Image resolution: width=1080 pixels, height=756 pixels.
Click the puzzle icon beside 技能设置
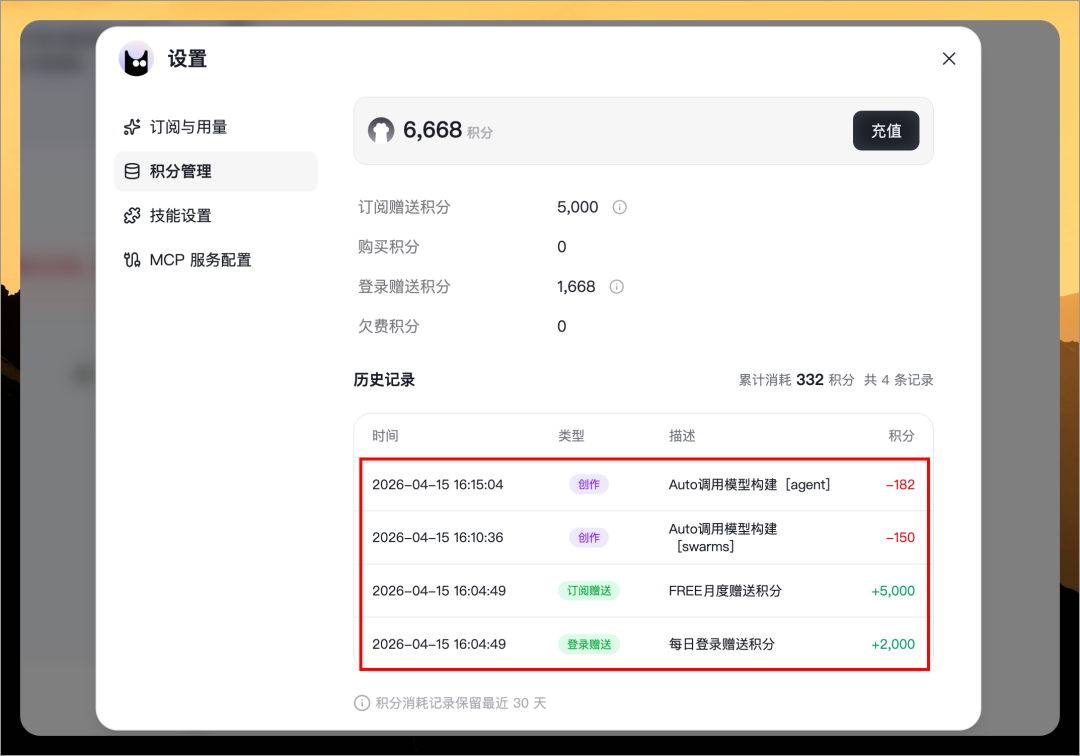(131, 215)
